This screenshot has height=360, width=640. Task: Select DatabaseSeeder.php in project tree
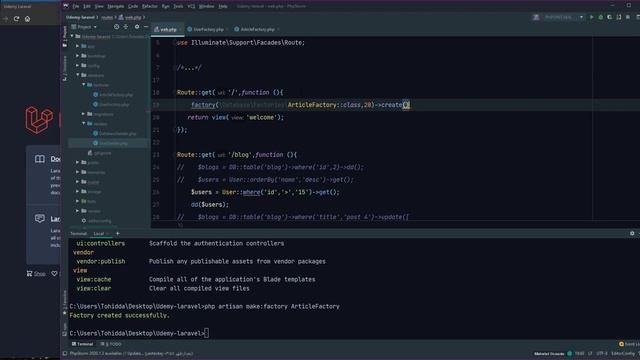[115, 133]
